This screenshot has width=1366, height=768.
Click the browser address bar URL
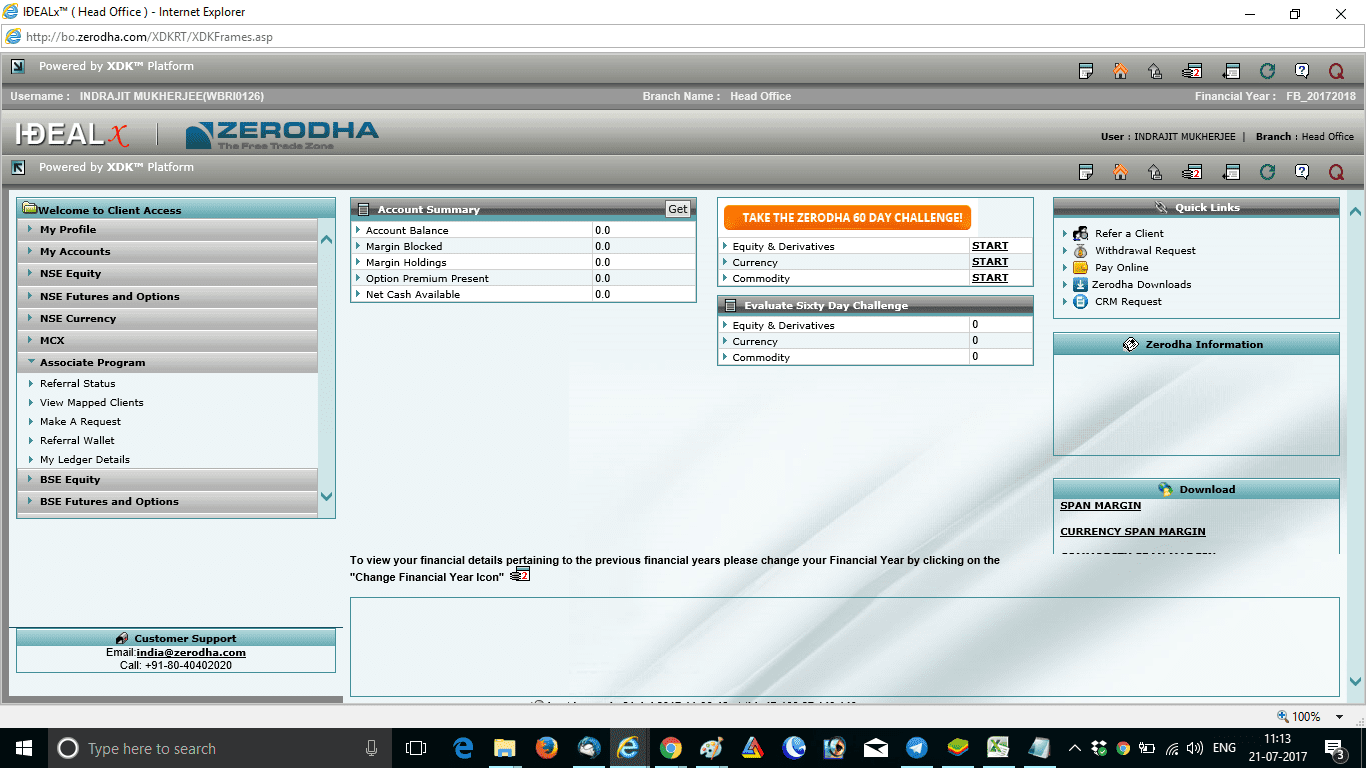click(x=149, y=37)
